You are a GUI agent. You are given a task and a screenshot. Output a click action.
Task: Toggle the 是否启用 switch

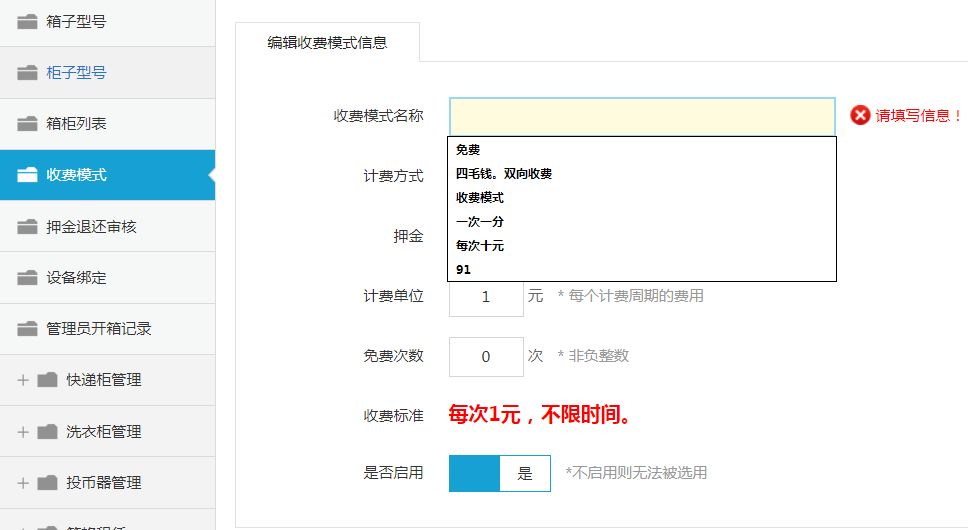click(x=499, y=474)
